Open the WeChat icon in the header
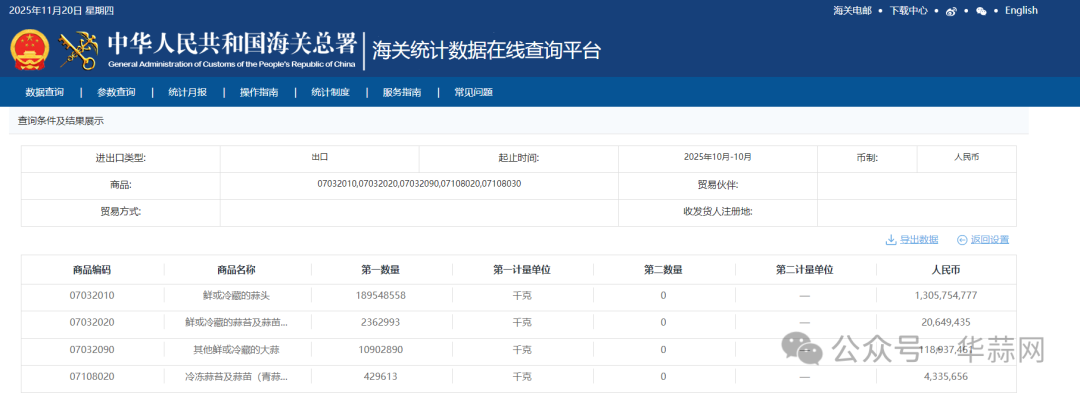The height and width of the screenshot is (393, 1080). [982, 11]
